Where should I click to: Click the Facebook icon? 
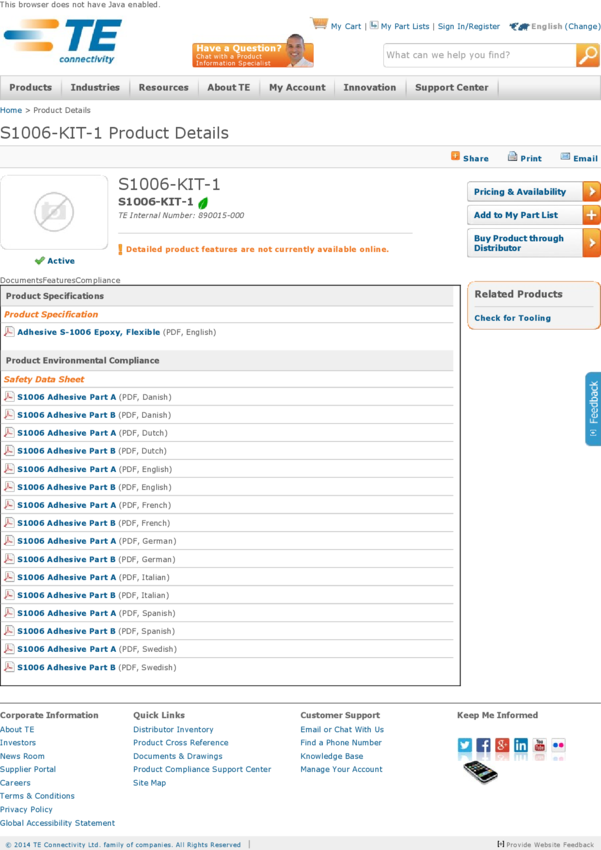pos(483,745)
